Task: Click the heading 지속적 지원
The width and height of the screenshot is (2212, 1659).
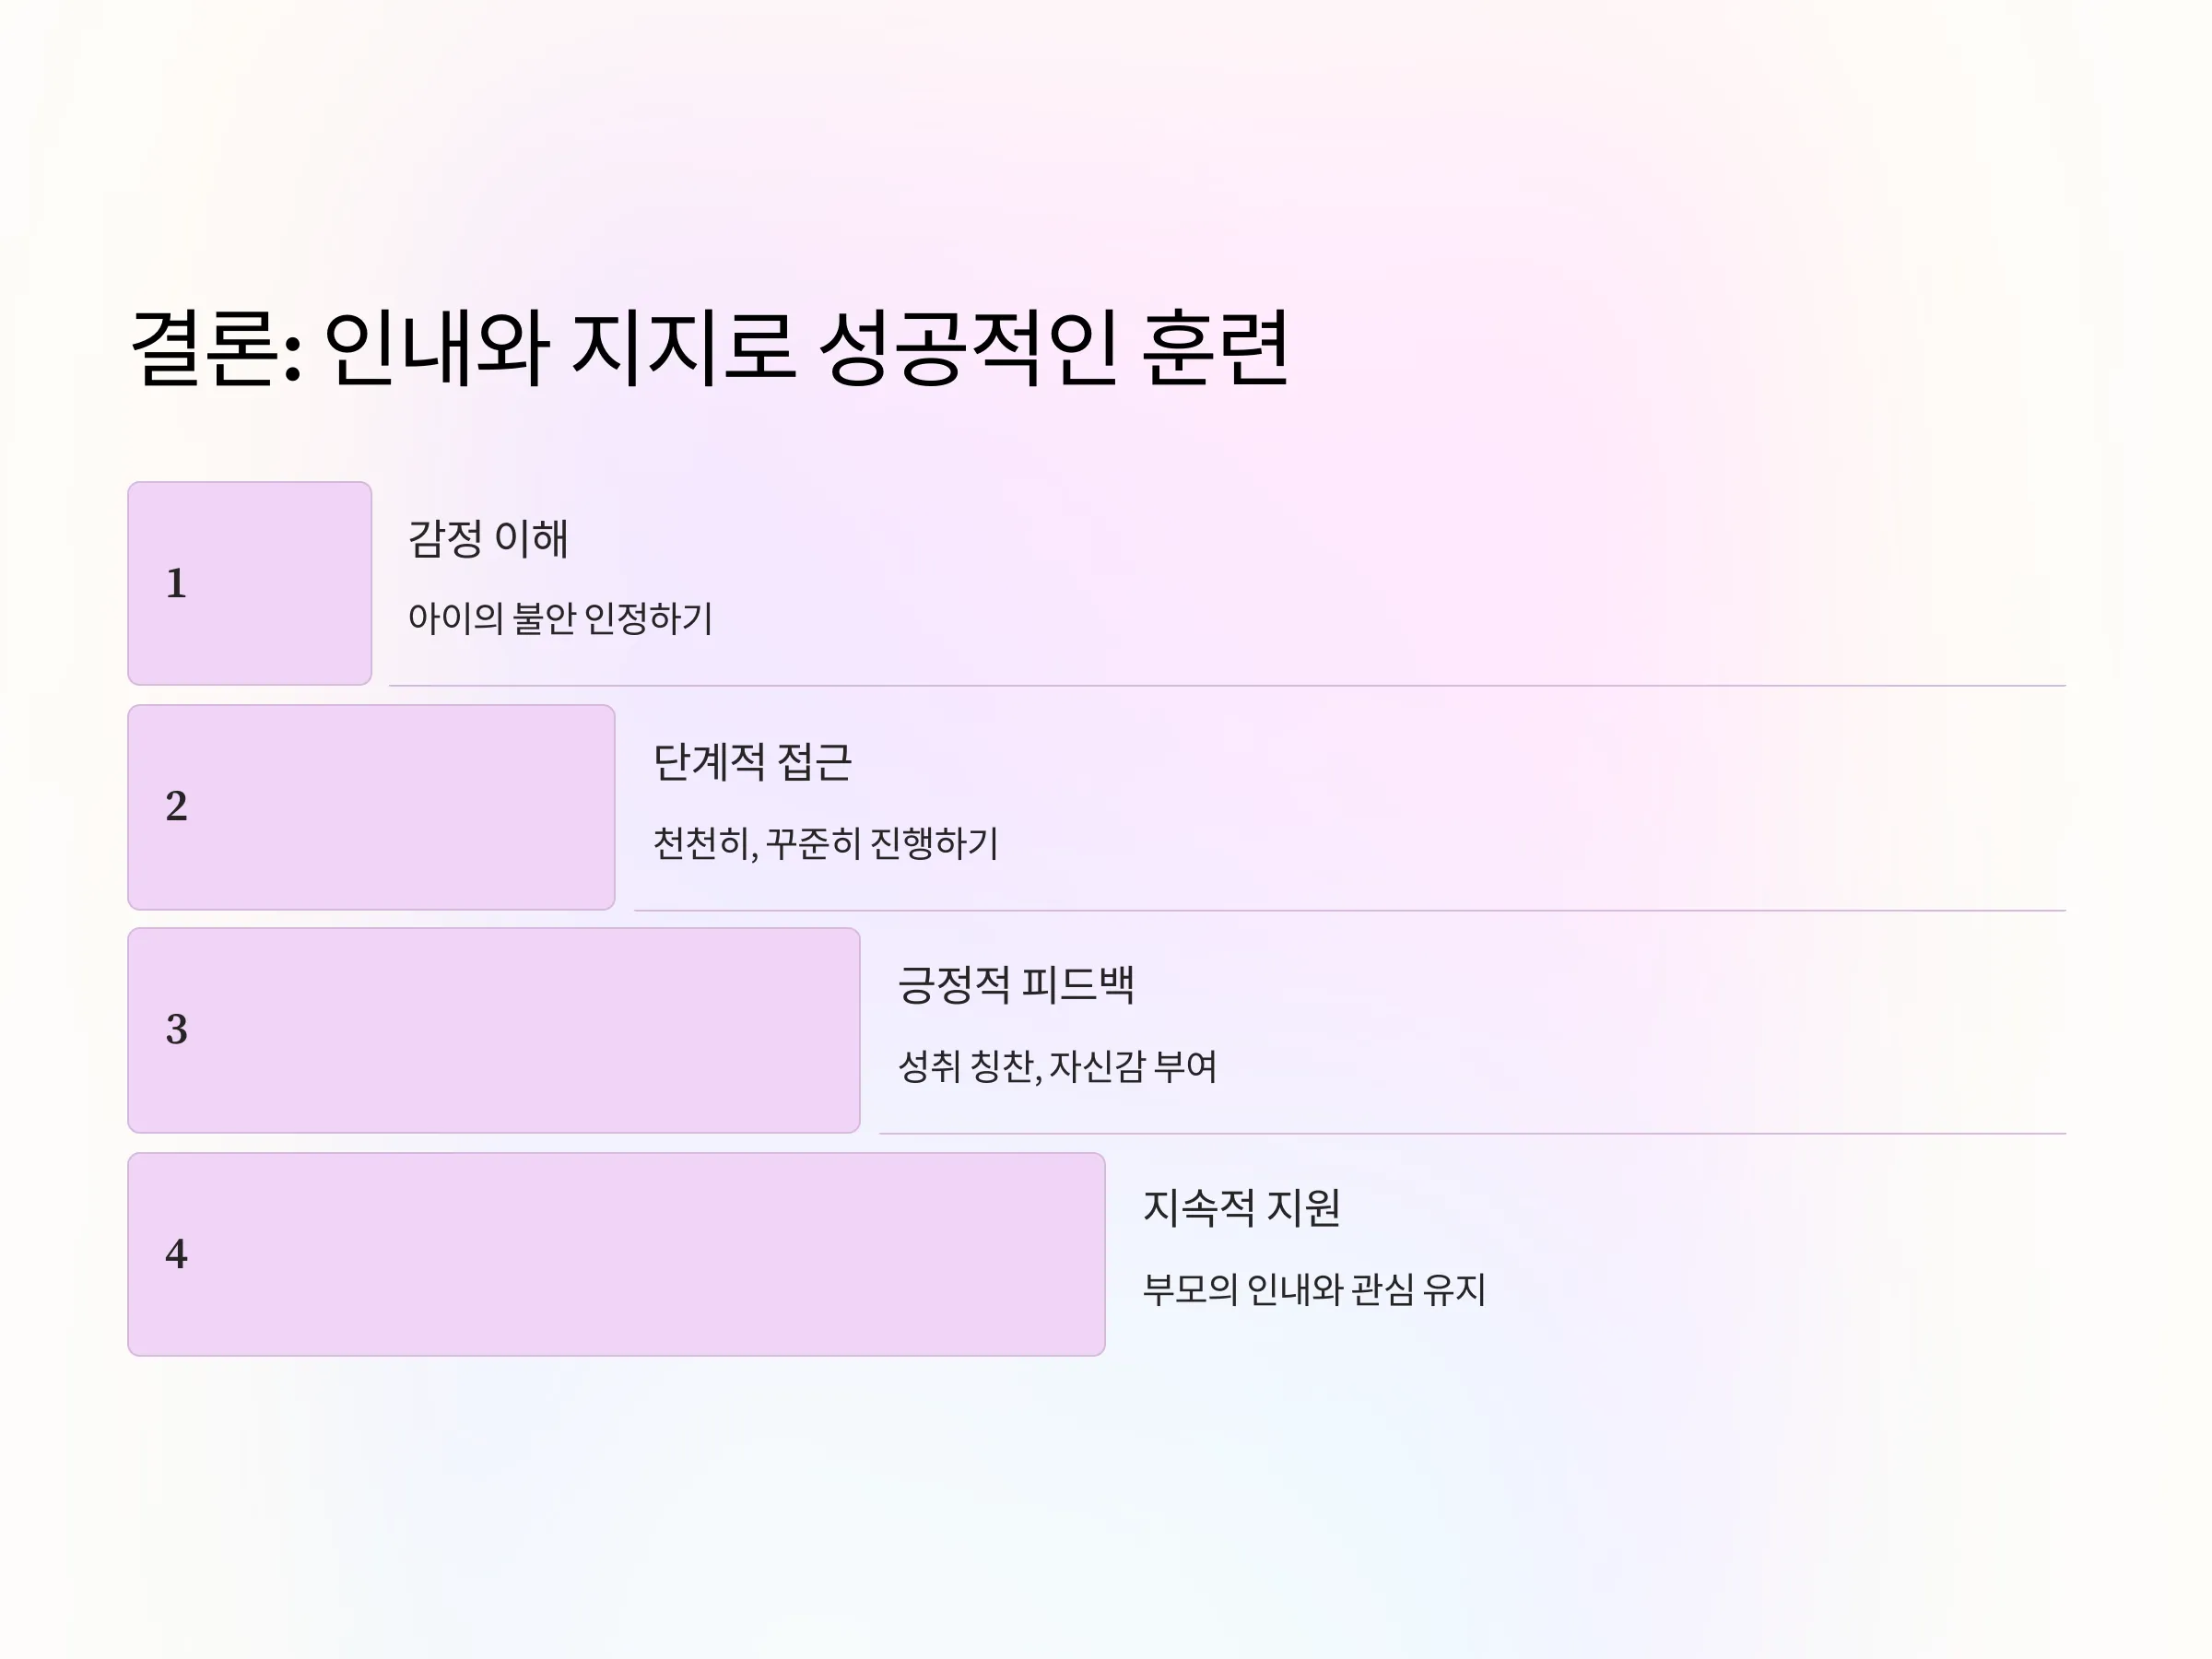Action: 1241,1208
